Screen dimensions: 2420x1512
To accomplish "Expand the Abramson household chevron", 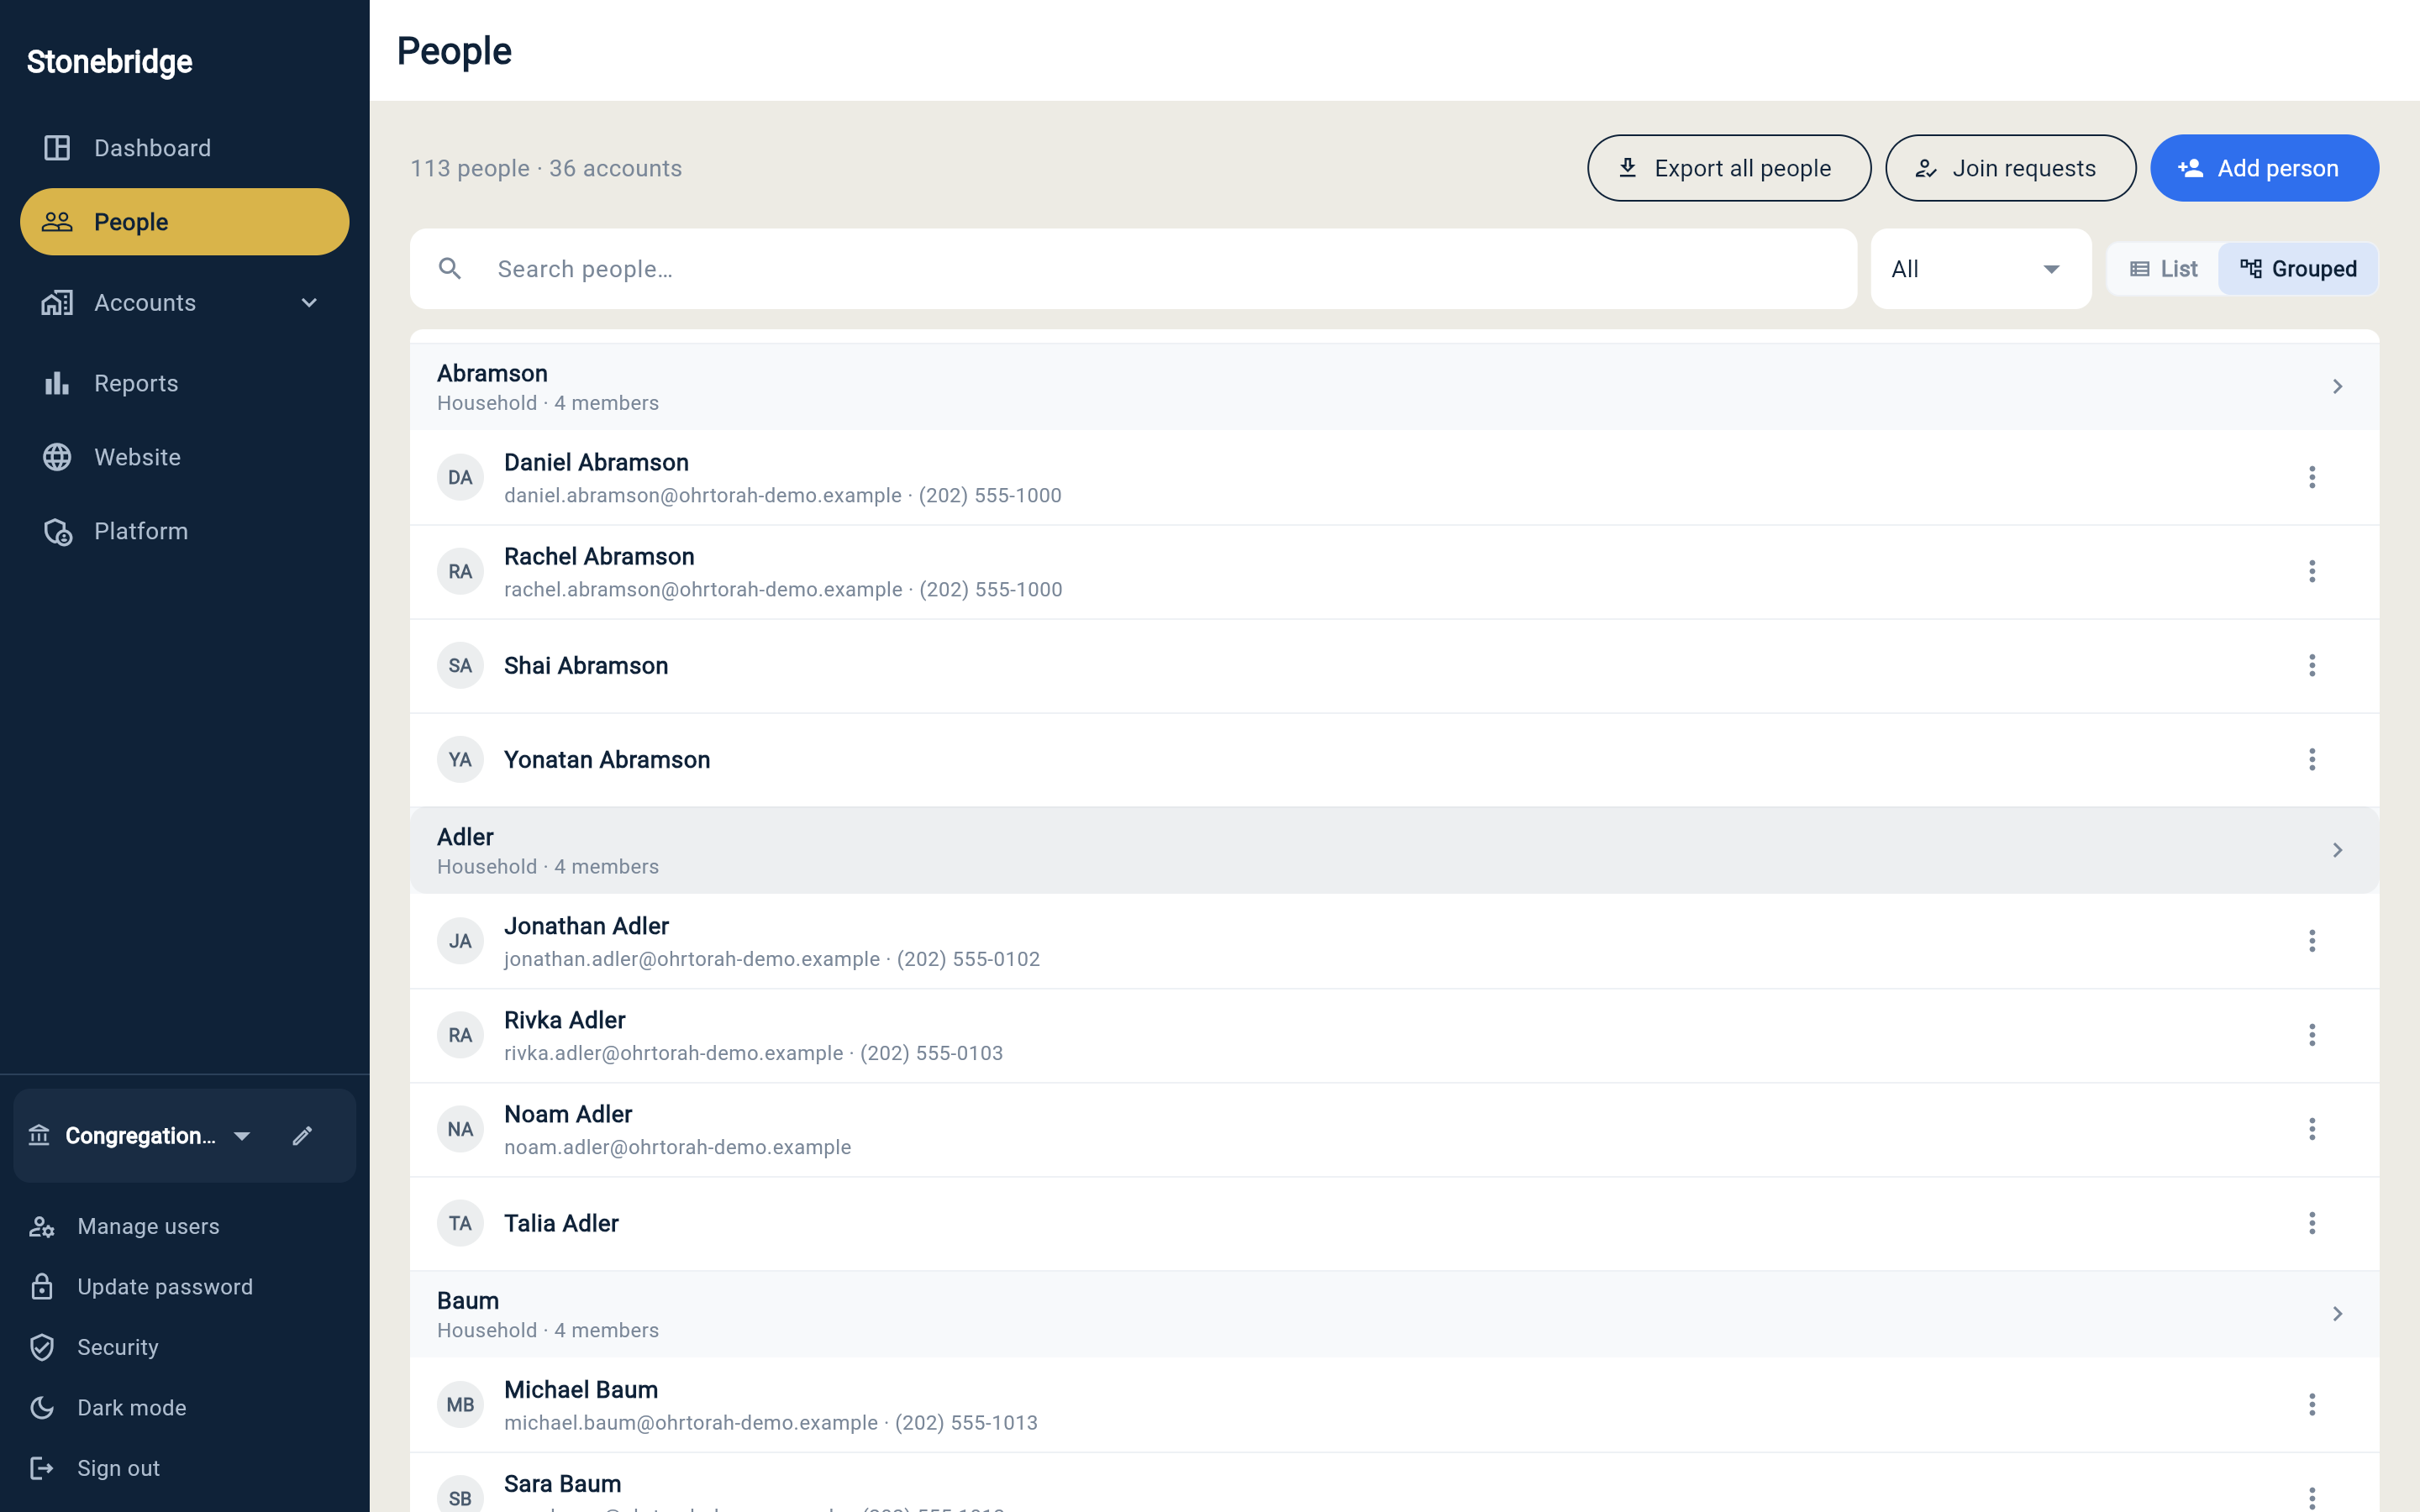I will tap(2337, 387).
